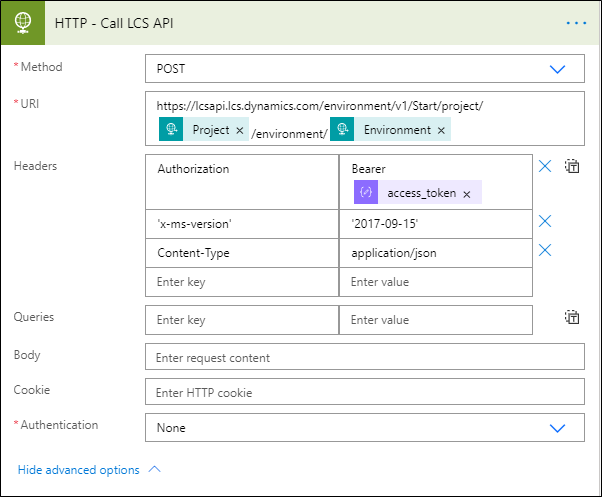The image size is (602, 497).
Task: Switch Headers to text mode icon
Action: [572, 167]
